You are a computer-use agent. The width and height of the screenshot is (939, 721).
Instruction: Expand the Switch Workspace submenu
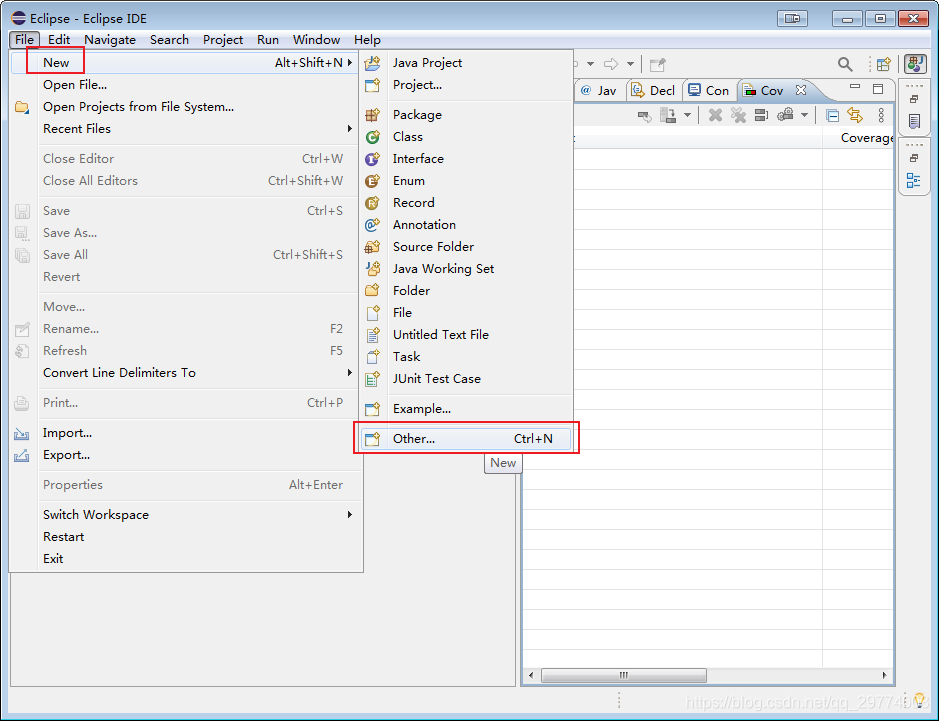tap(185, 514)
